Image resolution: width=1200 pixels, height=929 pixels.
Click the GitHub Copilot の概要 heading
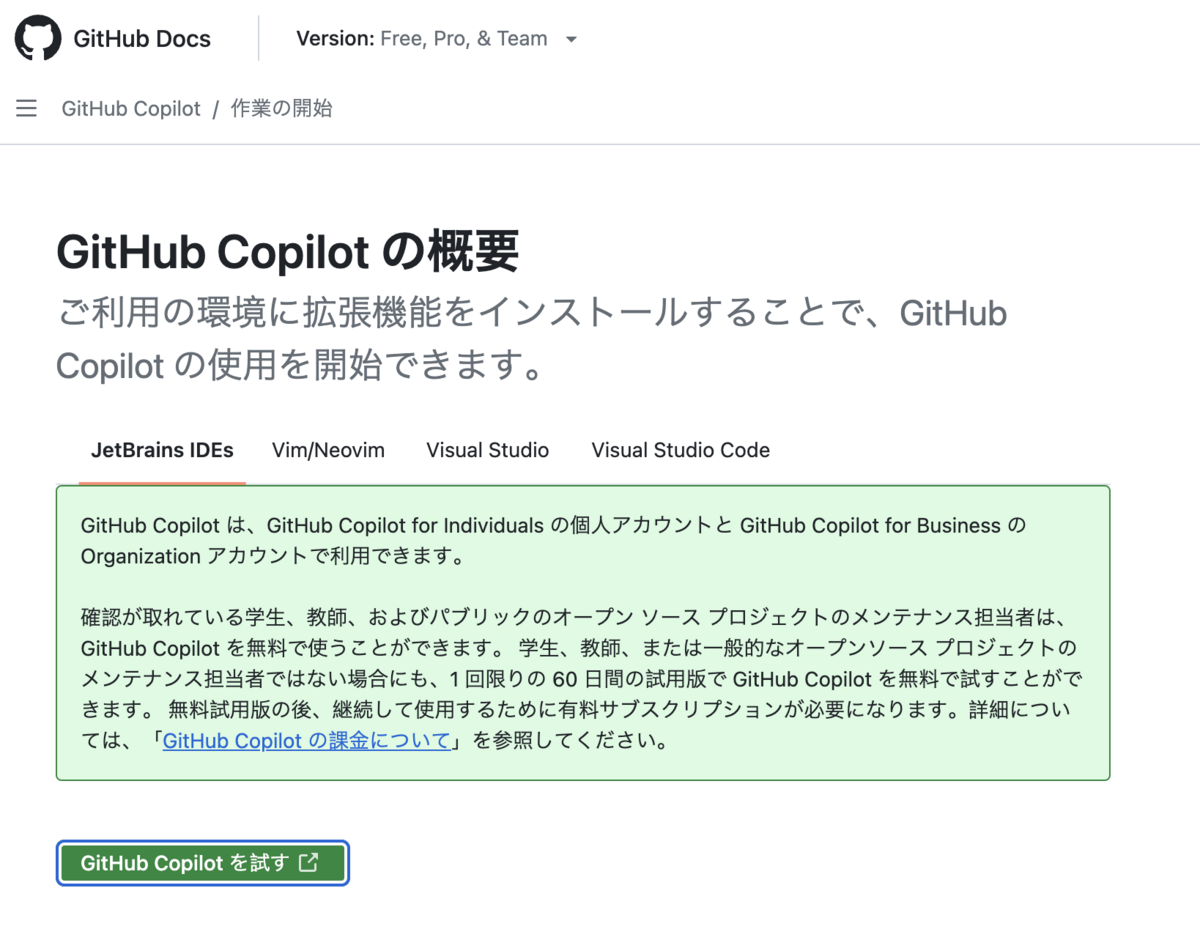click(287, 252)
